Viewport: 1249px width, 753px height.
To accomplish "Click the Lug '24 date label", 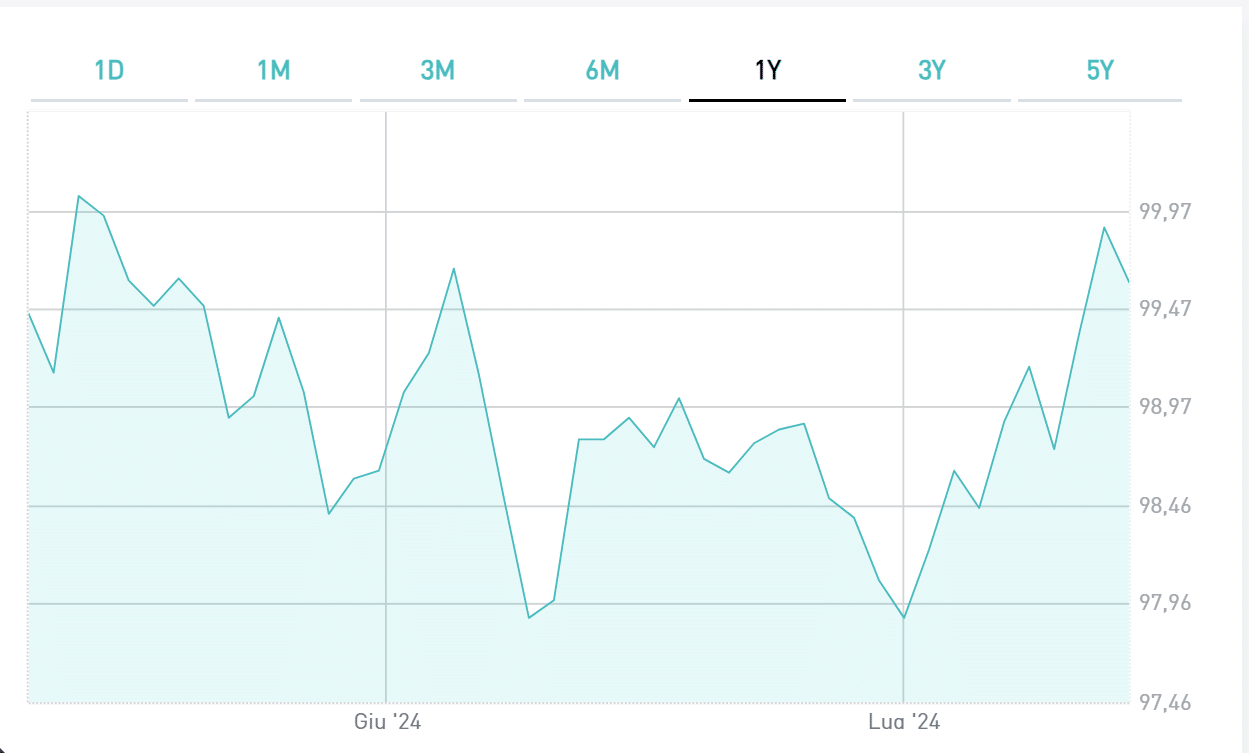I will point(903,722).
